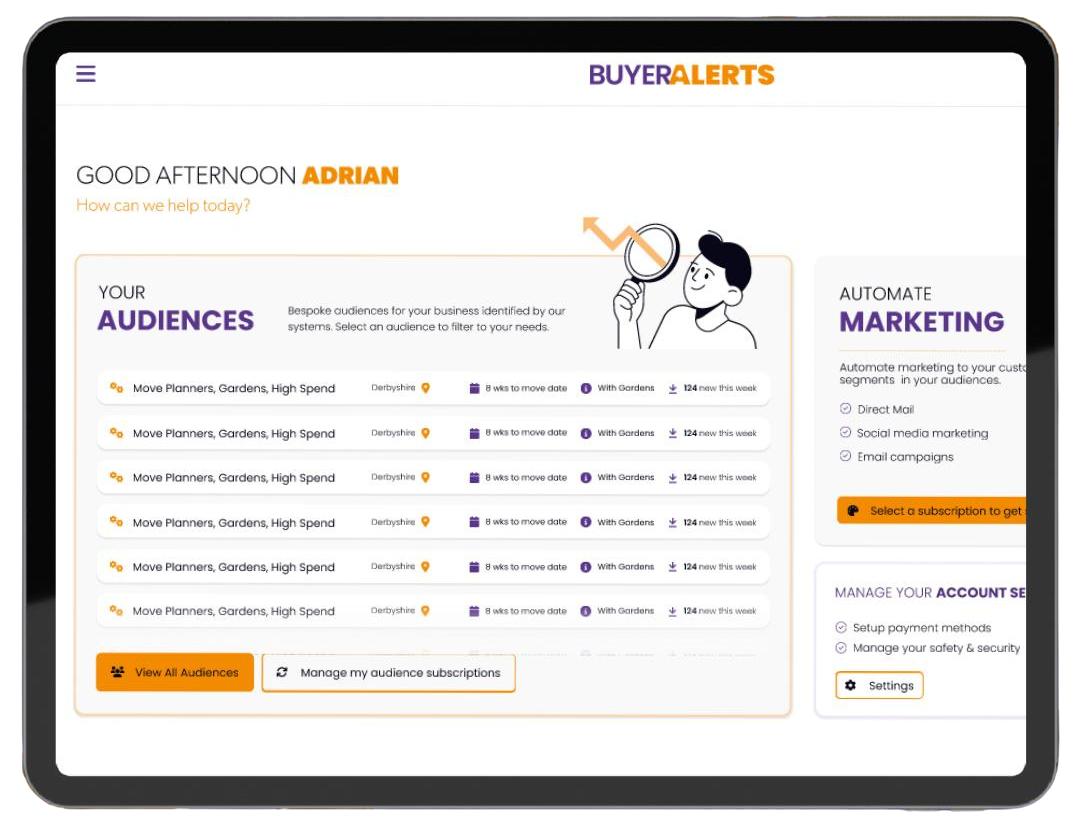1080x816 pixels.
Task: Select the users icon on View All Audiences
Action: (120, 672)
